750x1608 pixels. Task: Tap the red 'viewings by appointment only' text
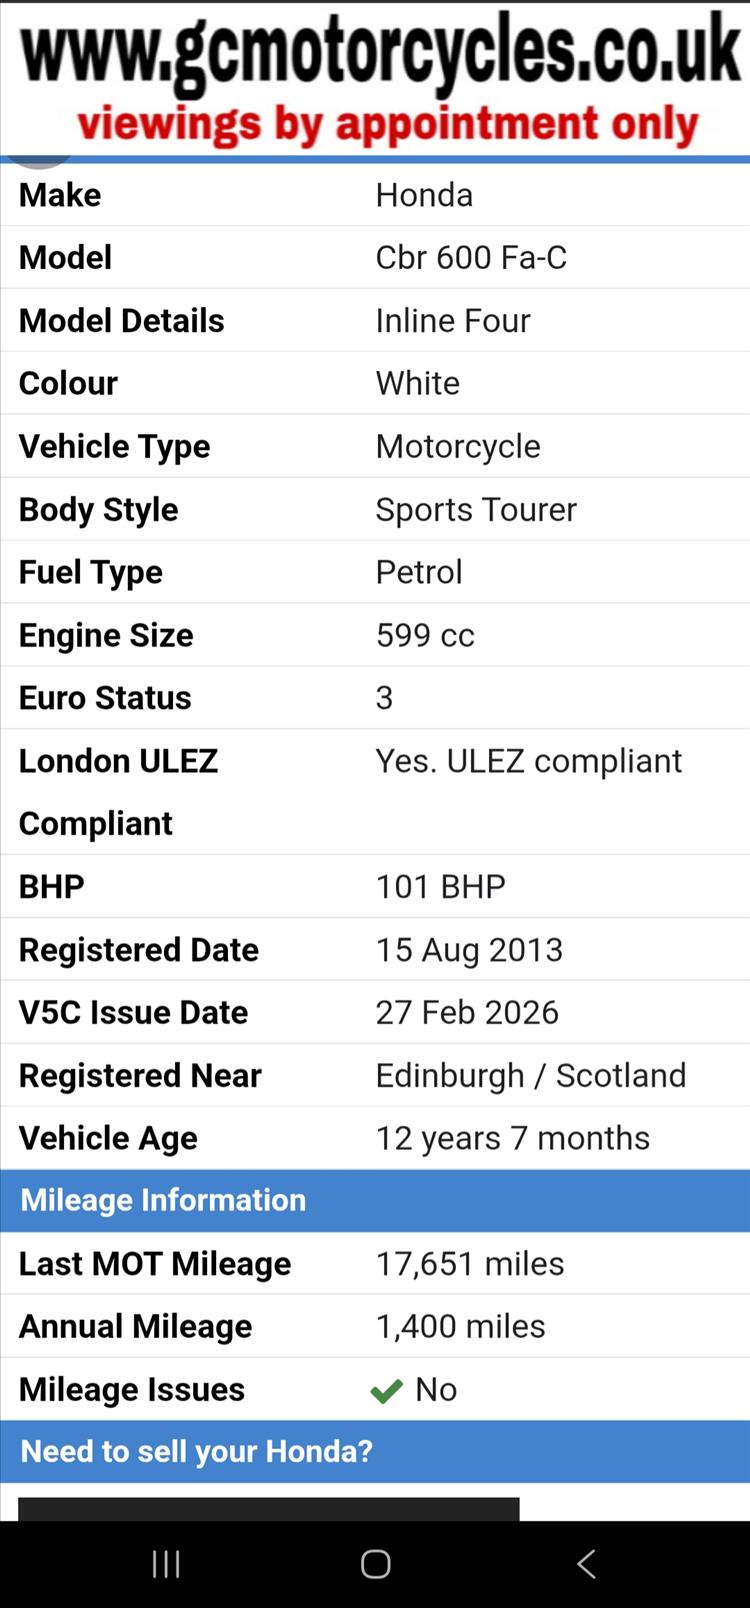click(388, 125)
